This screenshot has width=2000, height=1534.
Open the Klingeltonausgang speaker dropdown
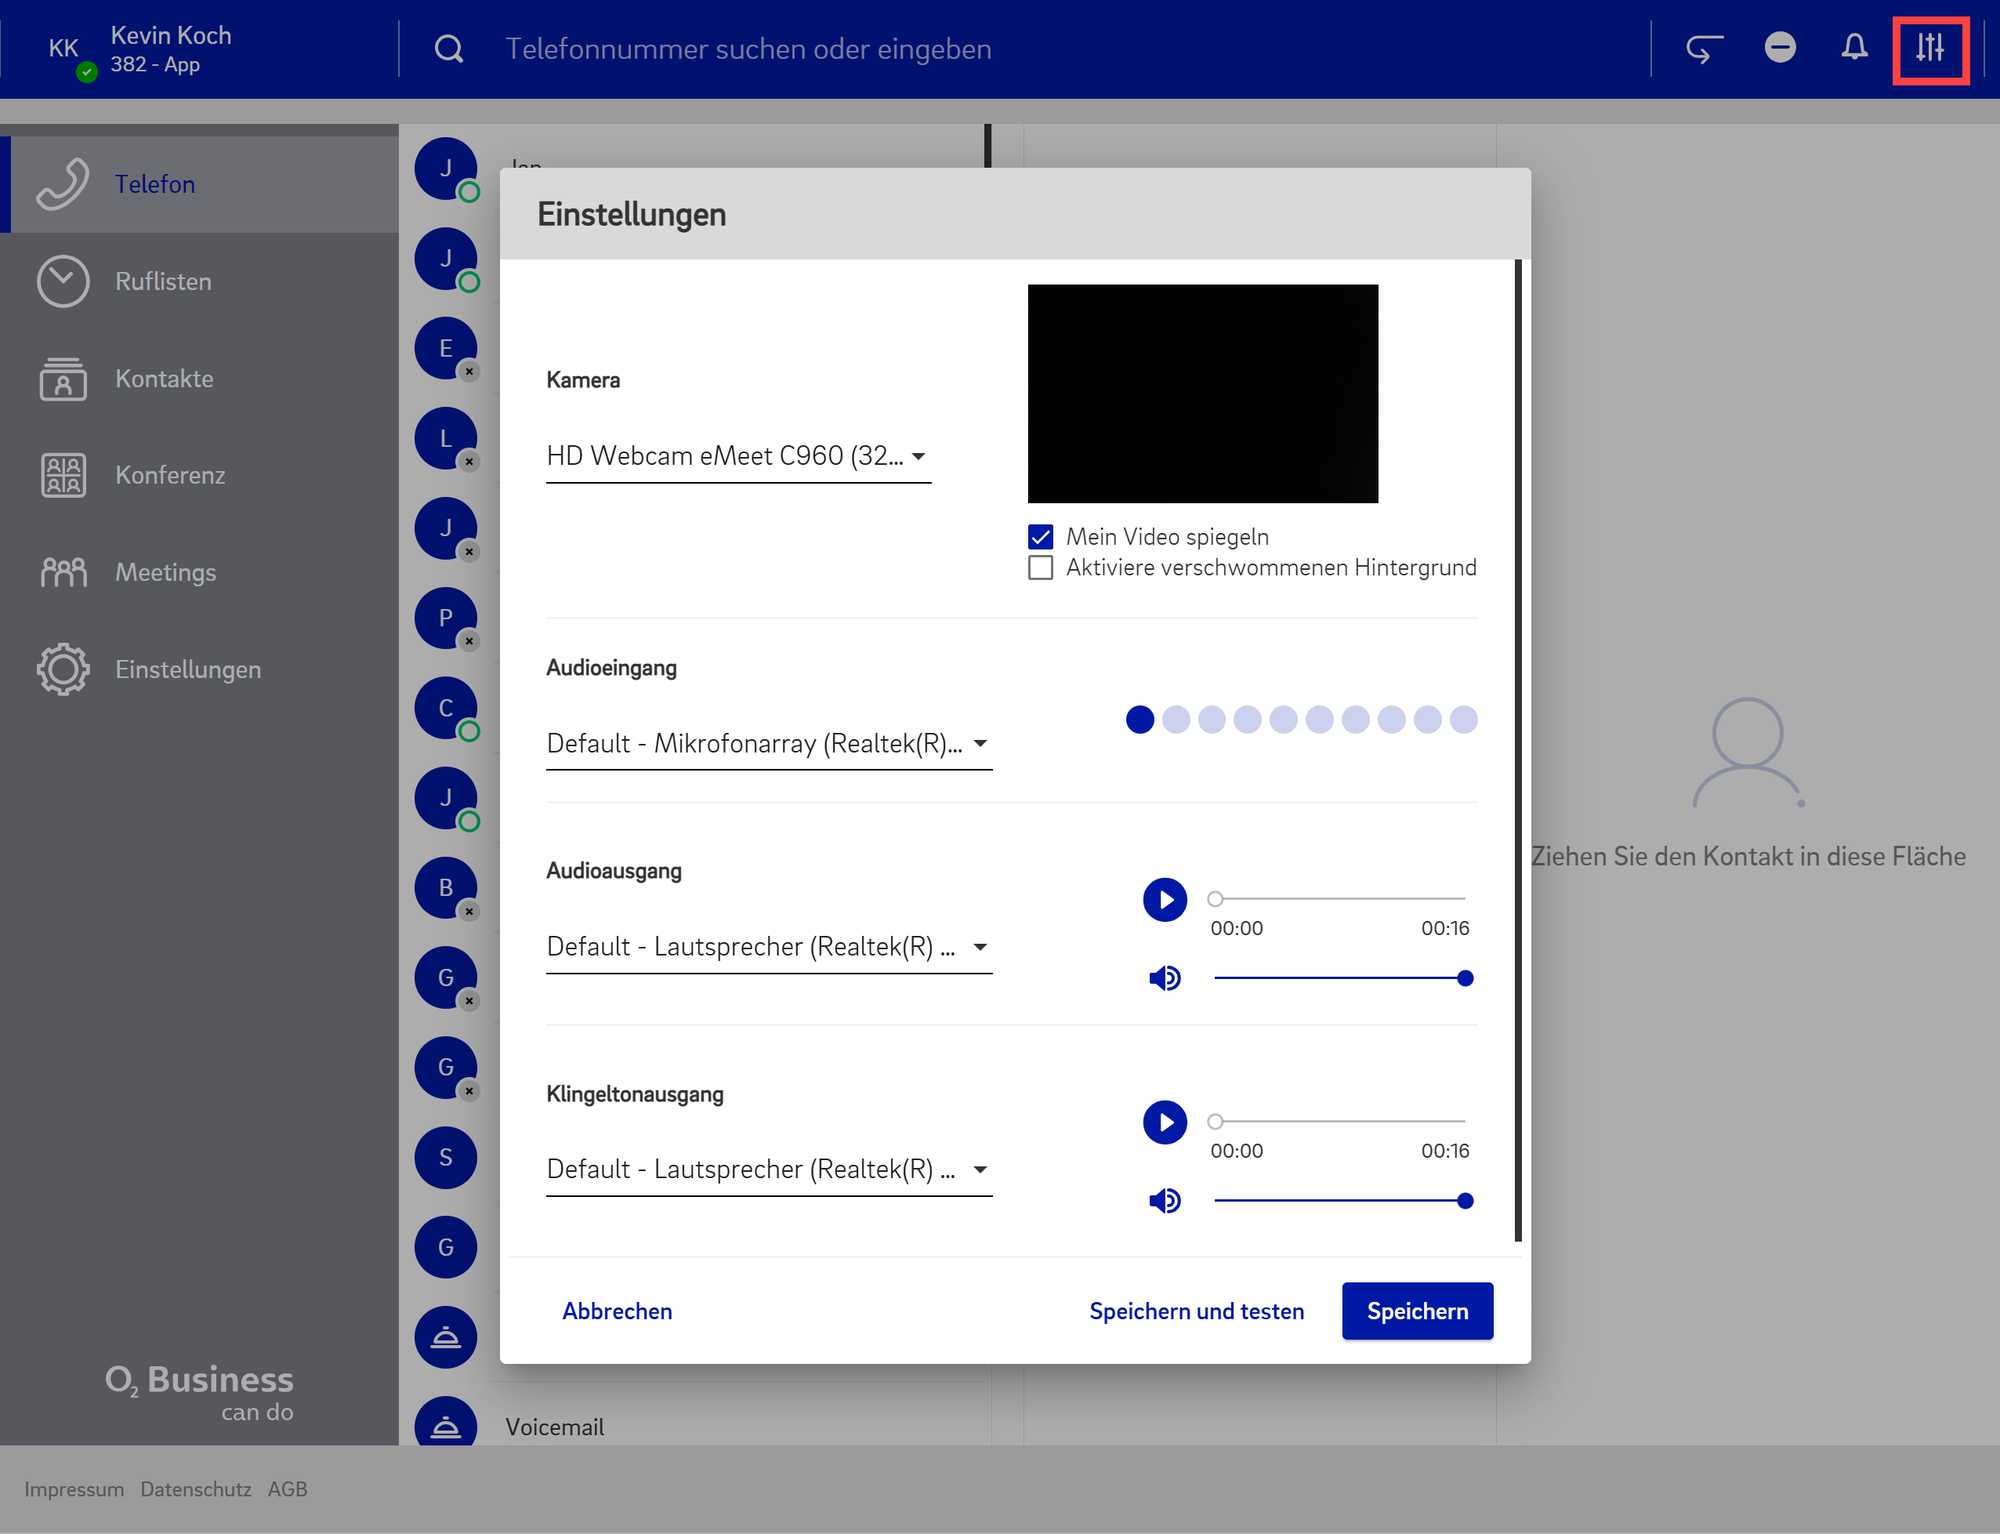coord(768,1169)
